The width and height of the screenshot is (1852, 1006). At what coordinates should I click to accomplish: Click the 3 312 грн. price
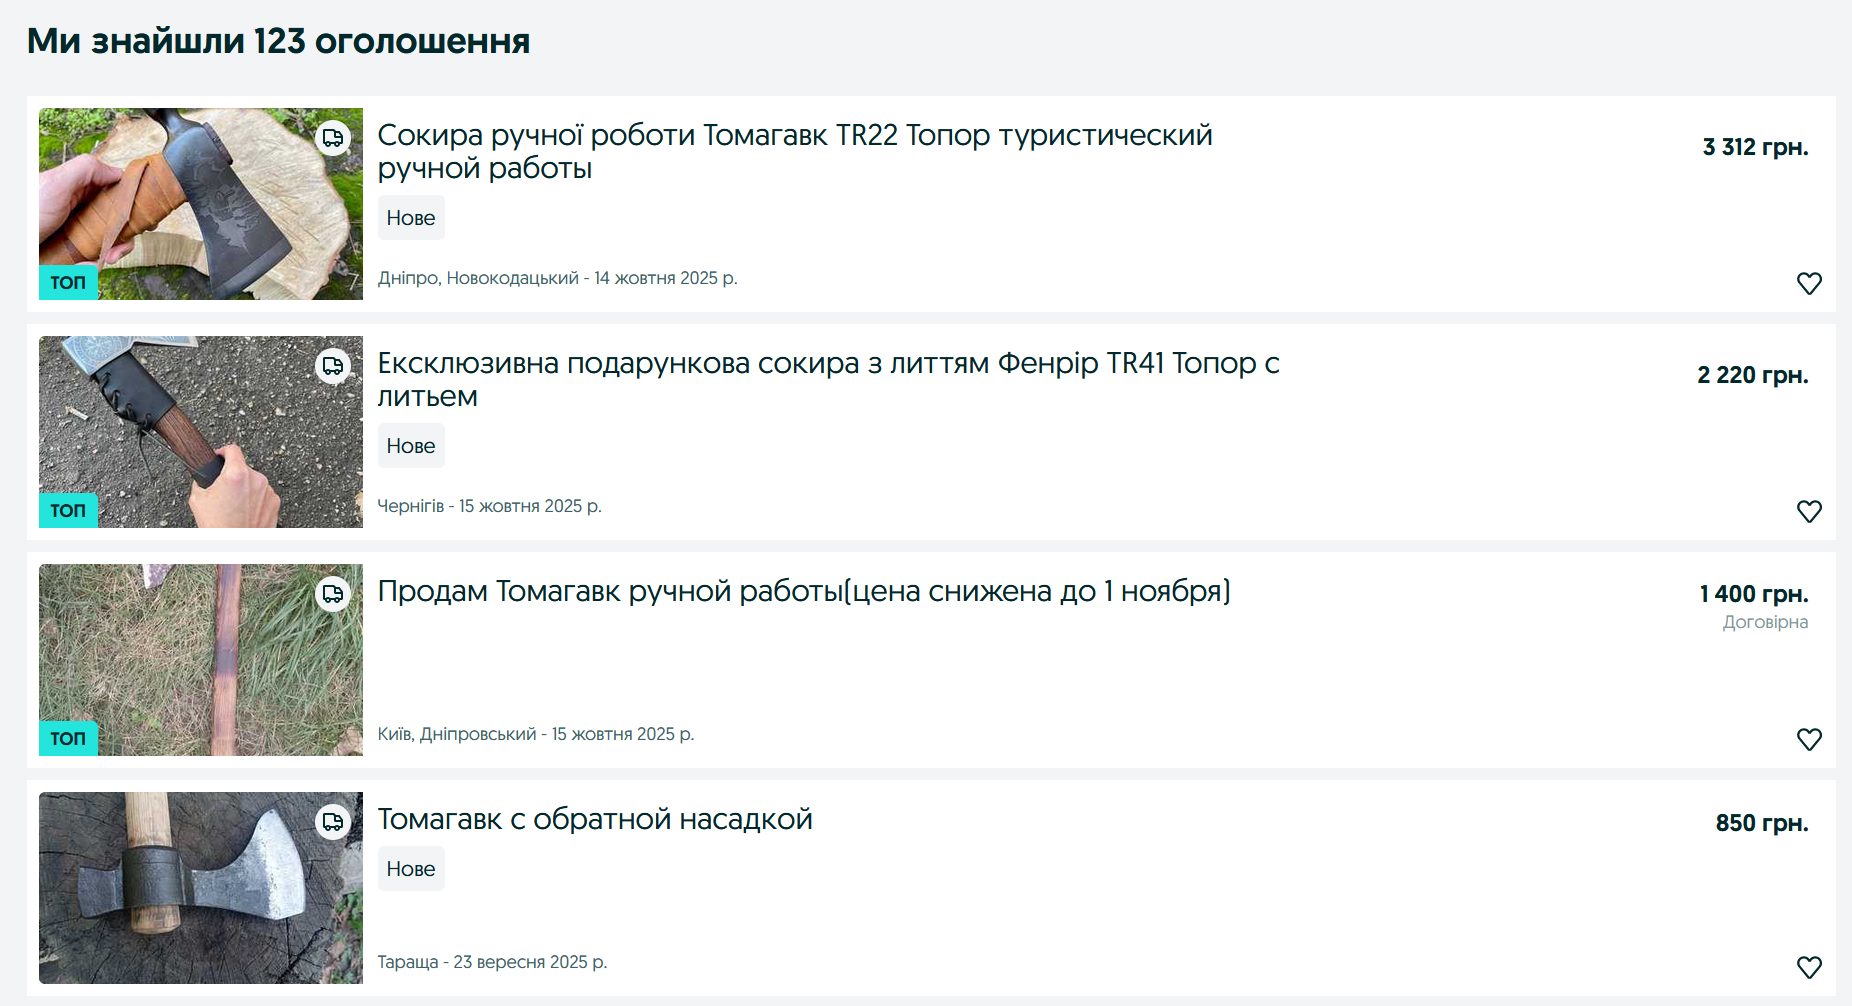(x=1755, y=147)
